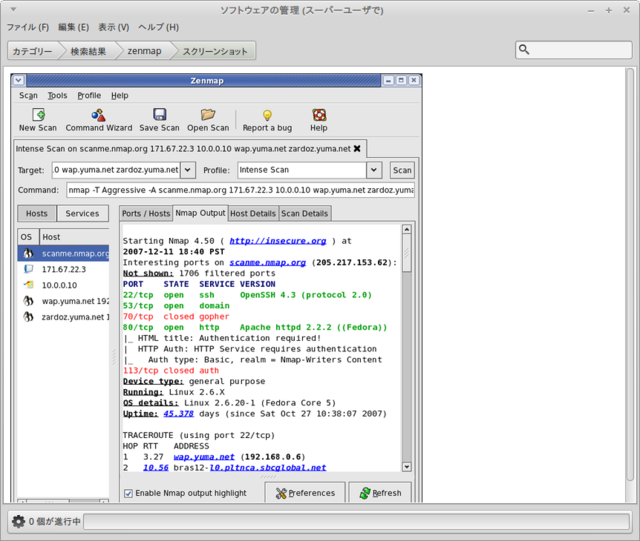Click the Scan button next to Profile

pyautogui.click(x=402, y=170)
